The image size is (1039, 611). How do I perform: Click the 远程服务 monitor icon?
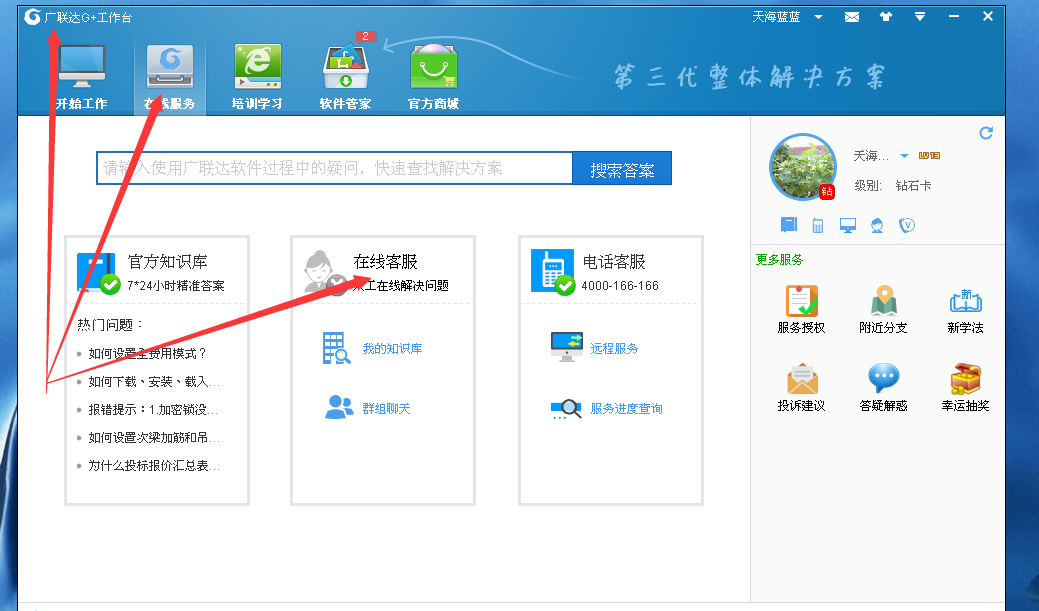(x=567, y=347)
